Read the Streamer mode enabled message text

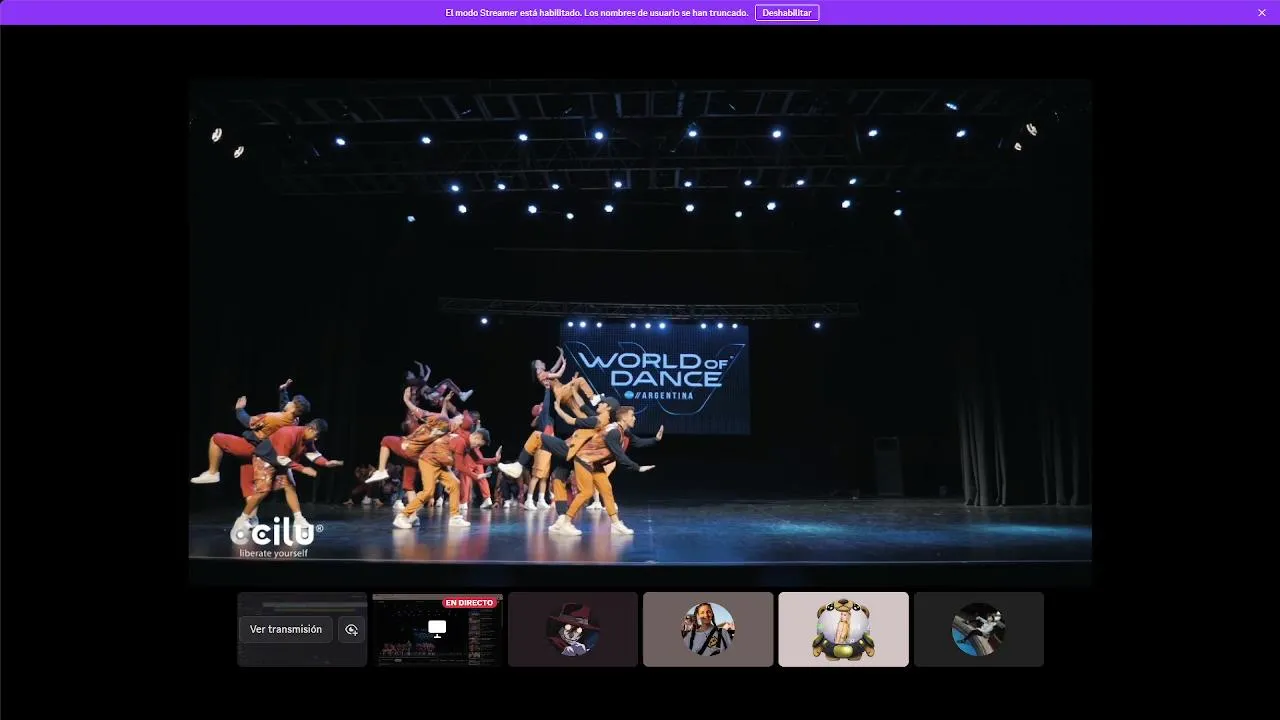[x=597, y=13]
